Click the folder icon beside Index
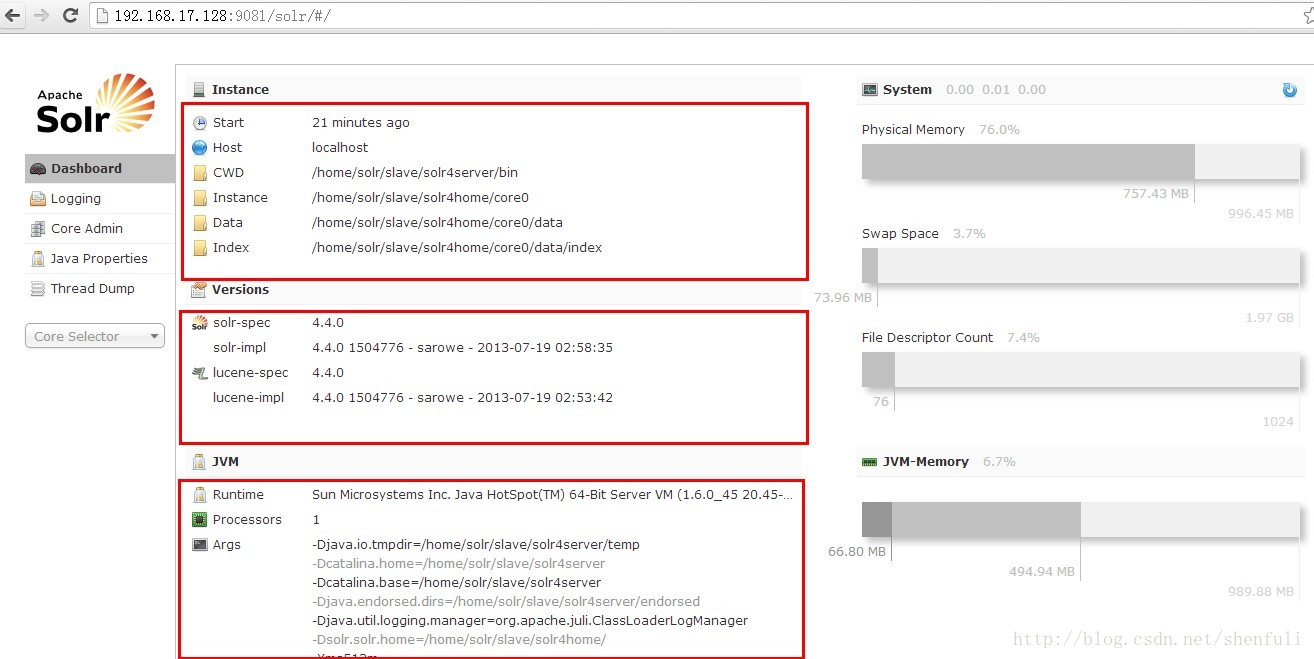Viewport: 1314px width, 659px height. click(x=200, y=247)
